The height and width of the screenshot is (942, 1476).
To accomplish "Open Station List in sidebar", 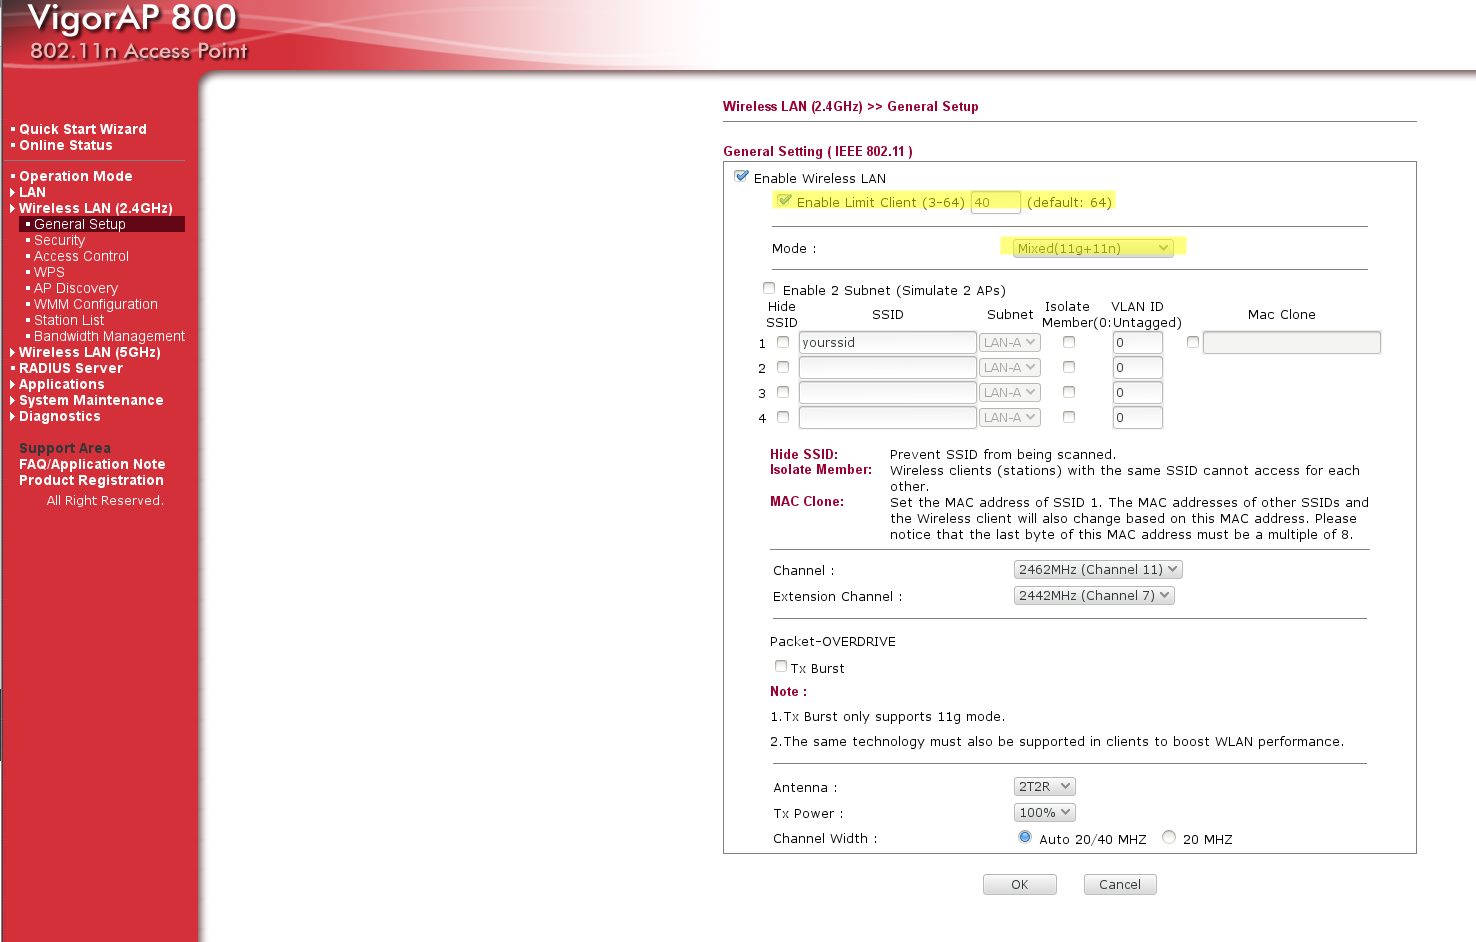I will [68, 320].
